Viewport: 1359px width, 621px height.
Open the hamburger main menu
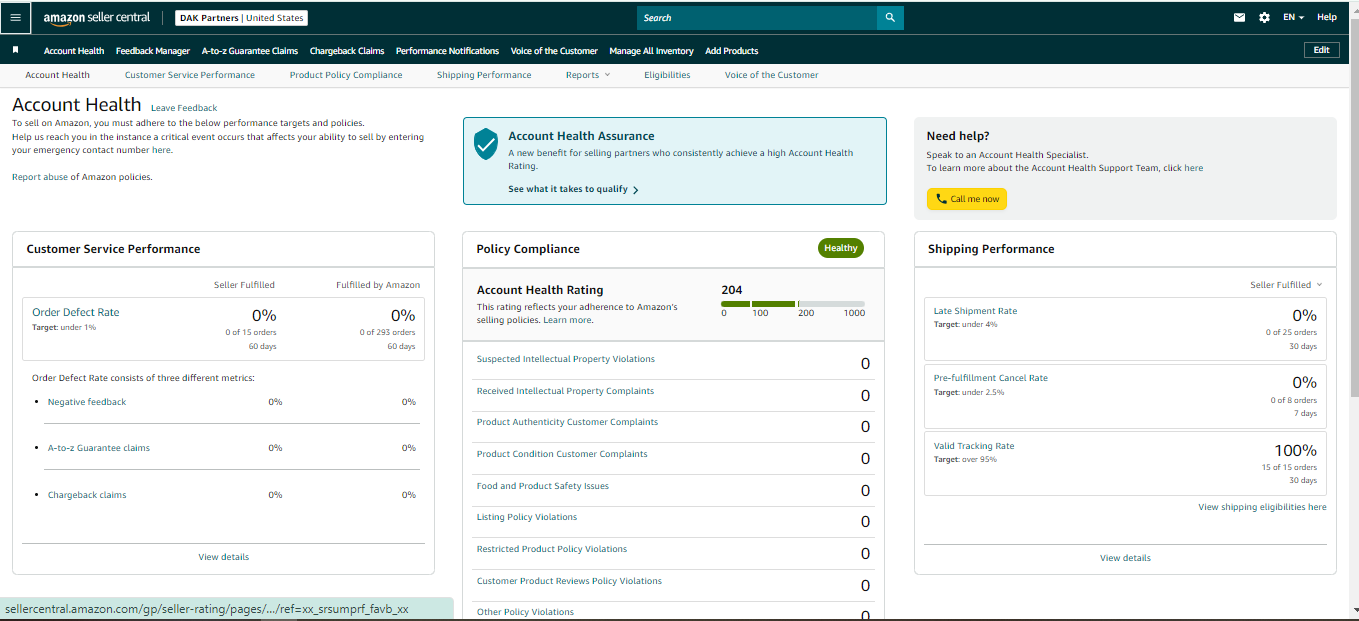coord(15,17)
